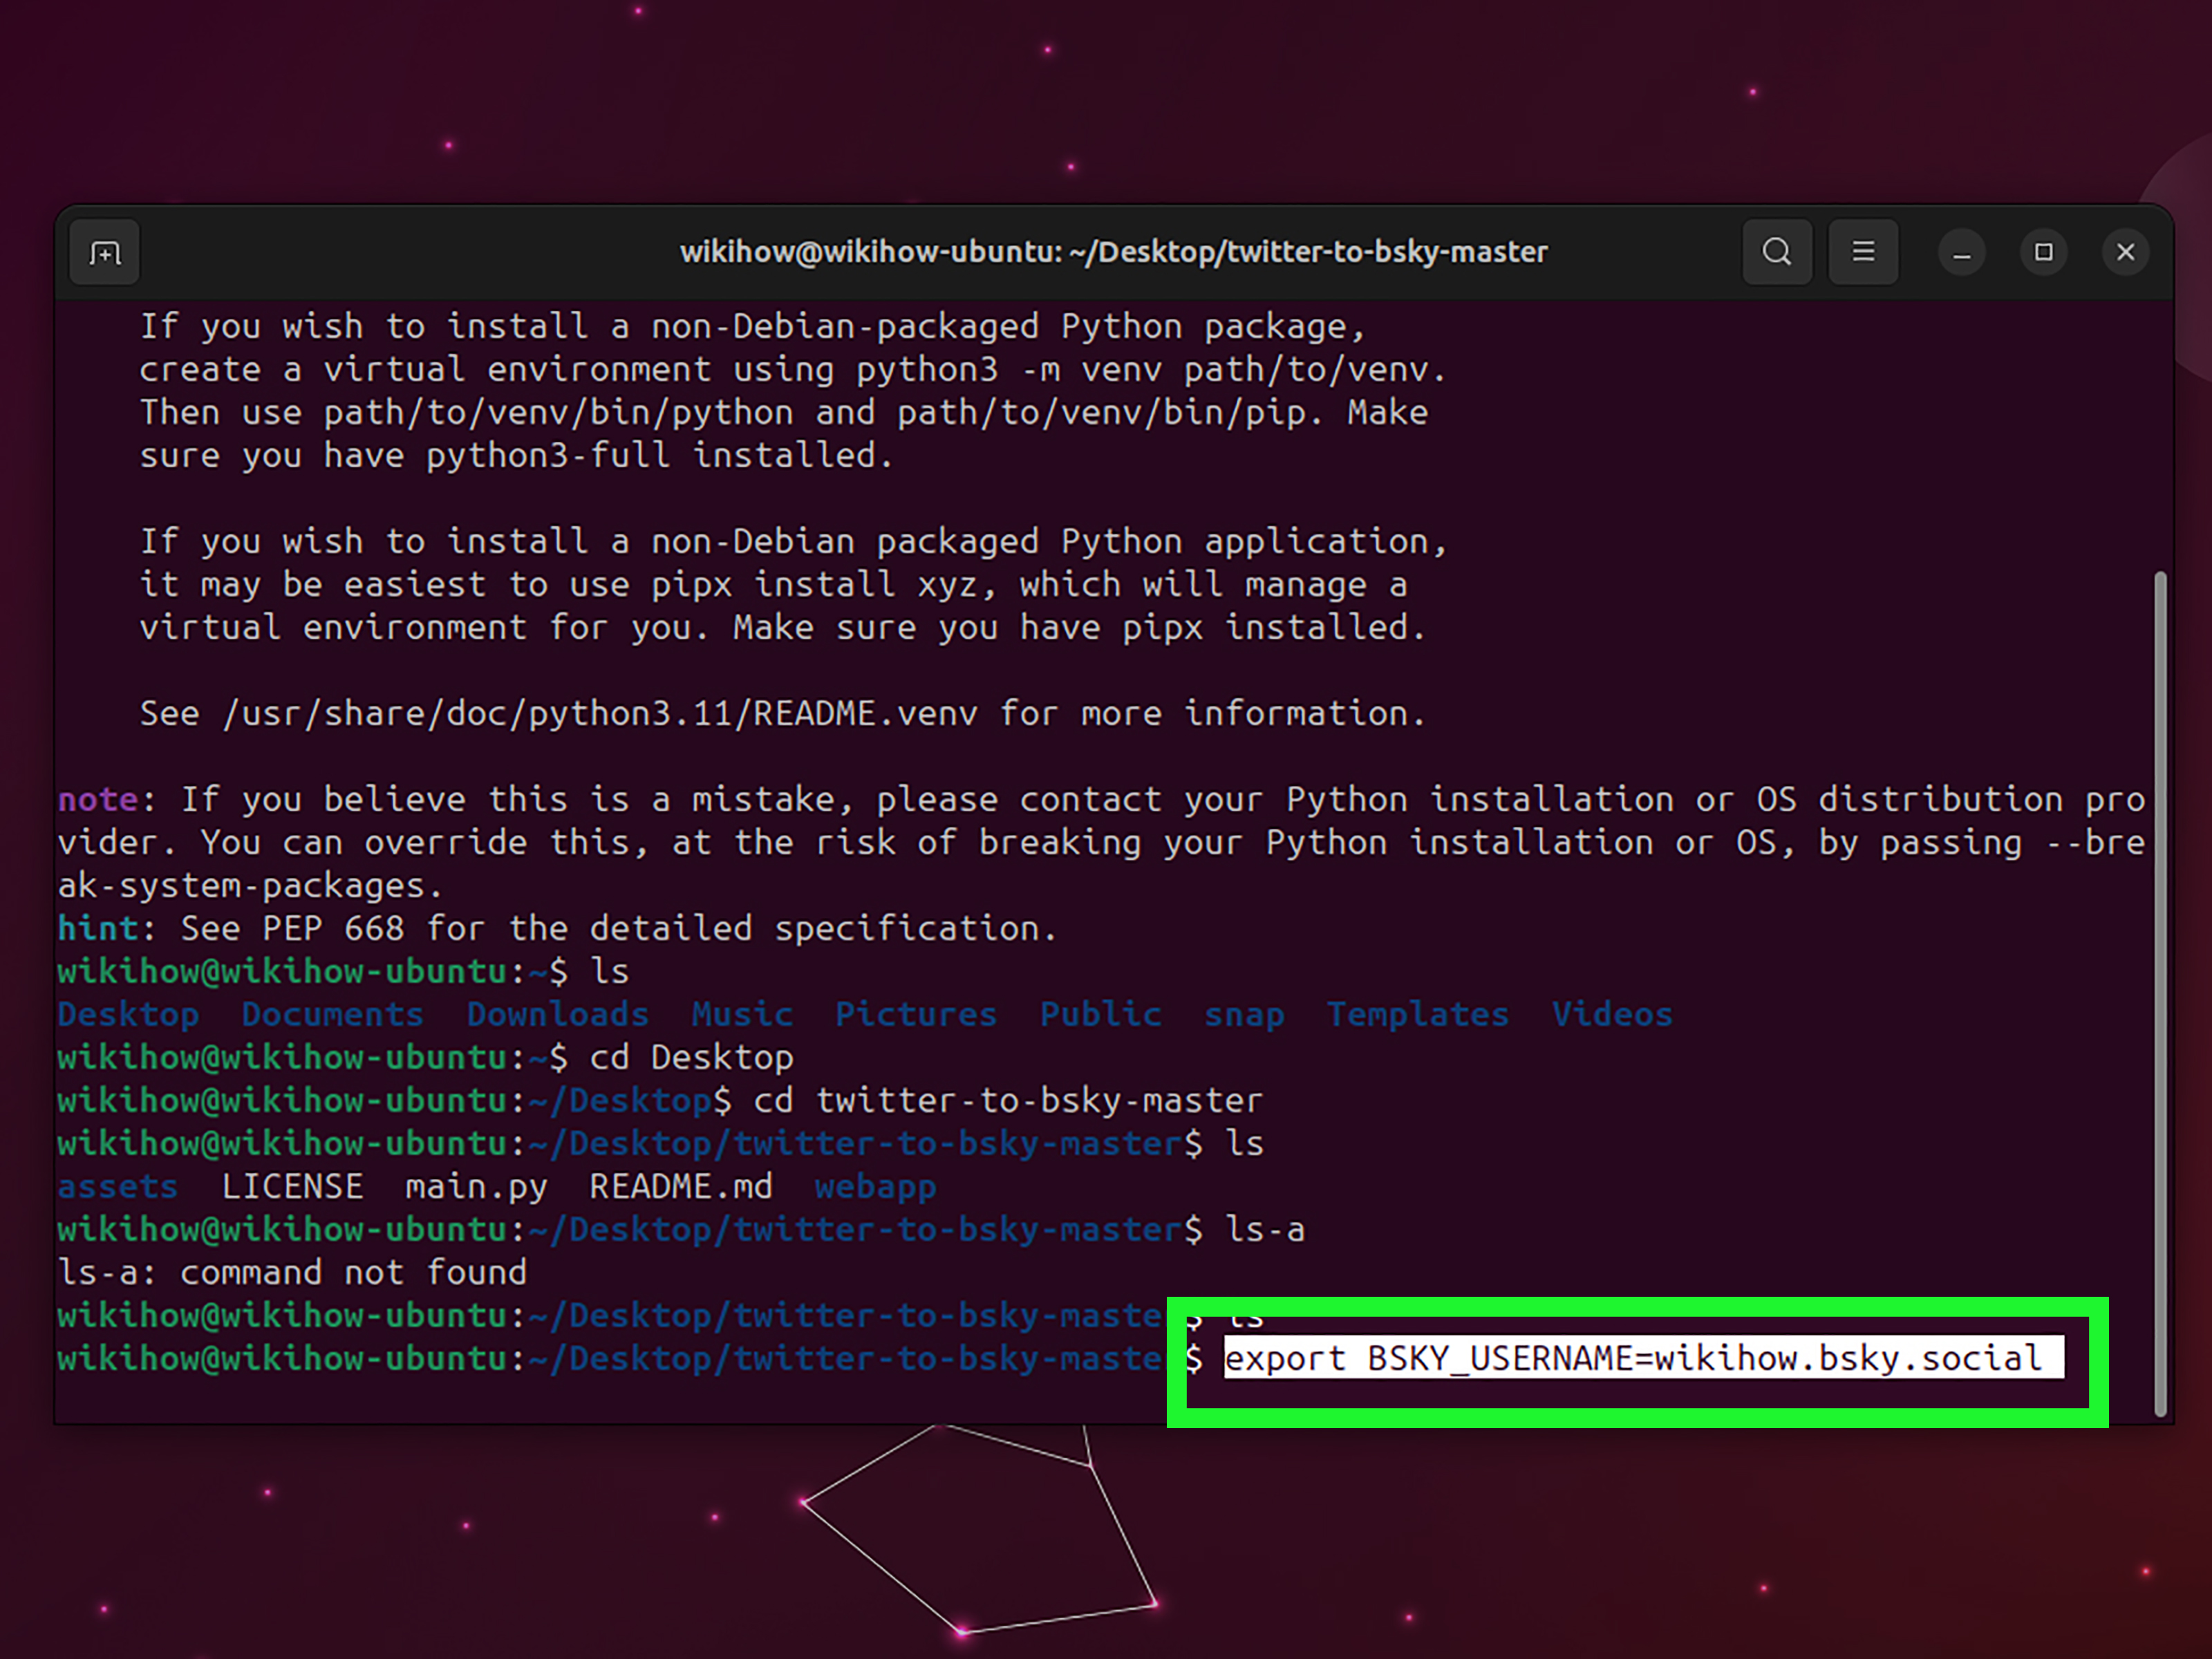Screen dimensions: 2212x1659
Task: Maximize the terminal window
Action: click(2043, 252)
